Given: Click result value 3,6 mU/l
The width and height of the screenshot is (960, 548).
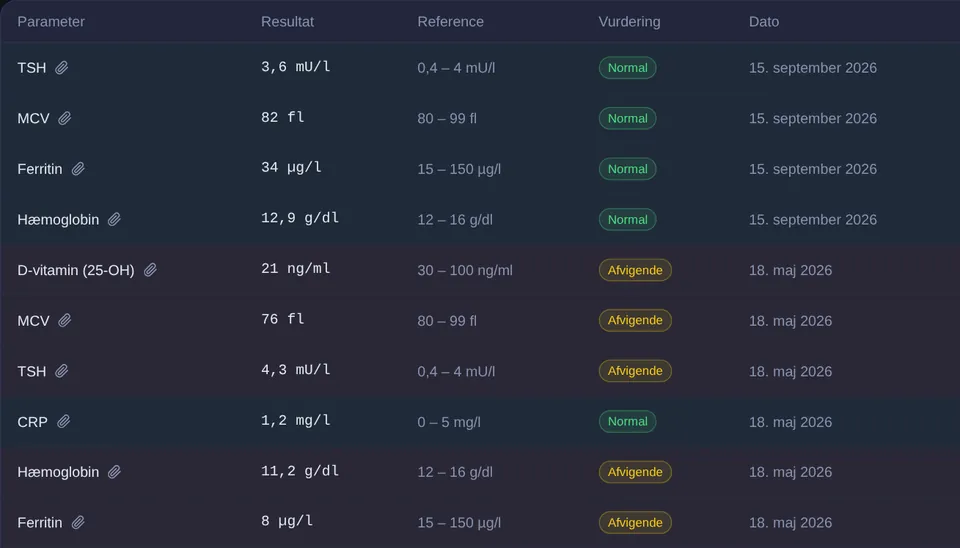Looking at the screenshot, I should (x=296, y=67).
